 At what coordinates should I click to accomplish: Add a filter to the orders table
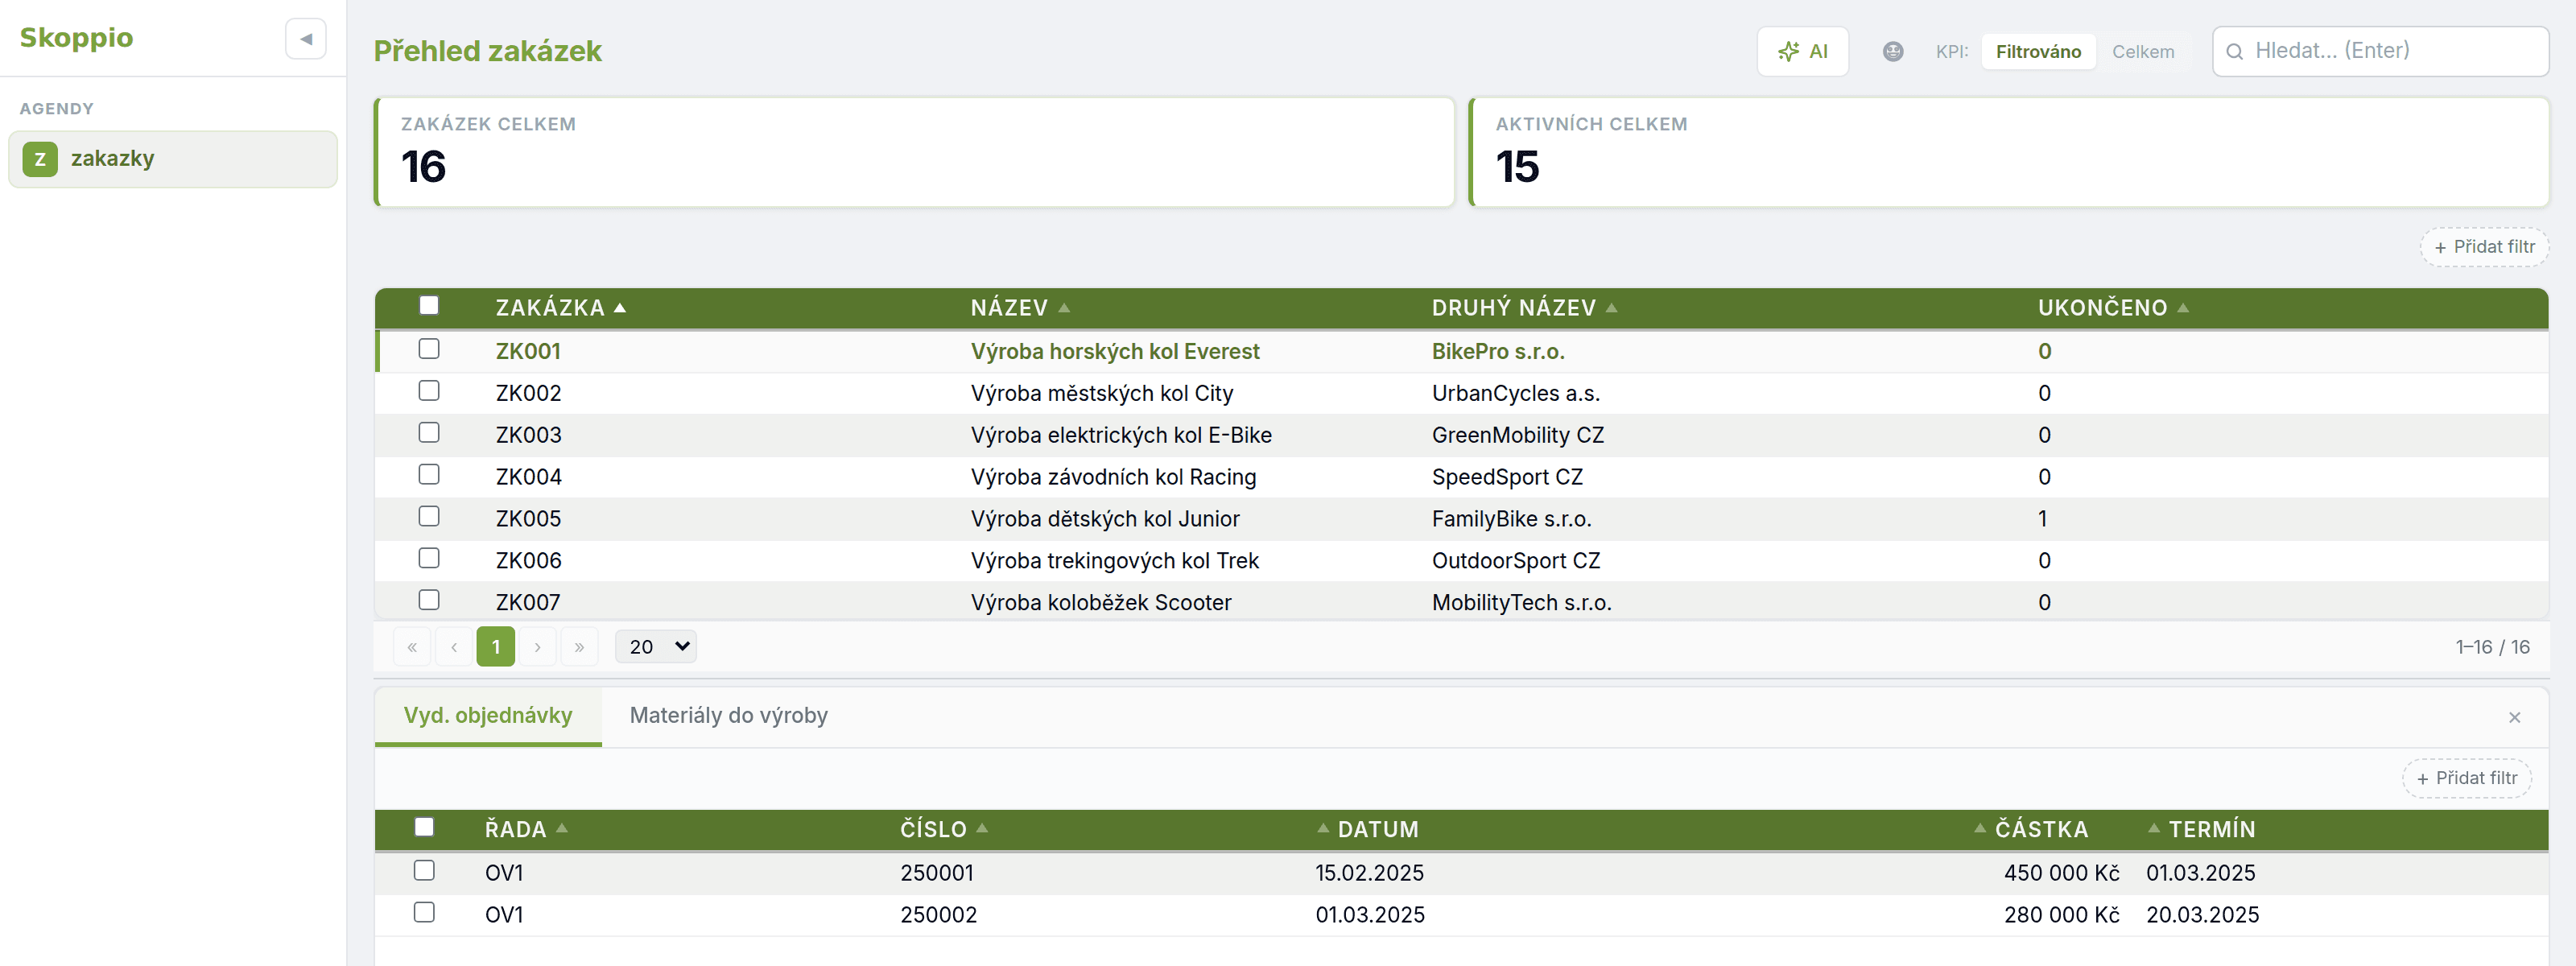pyautogui.click(x=2466, y=778)
